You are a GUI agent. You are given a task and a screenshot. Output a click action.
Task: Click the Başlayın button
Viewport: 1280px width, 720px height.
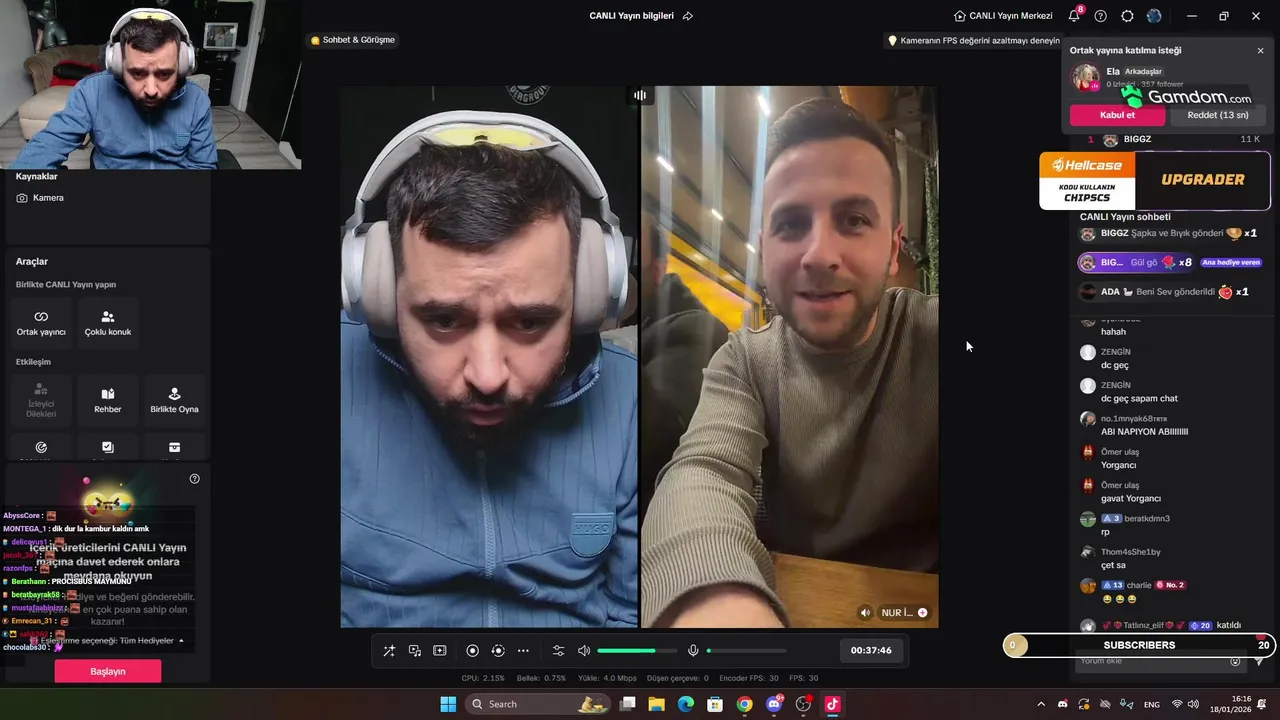[108, 671]
